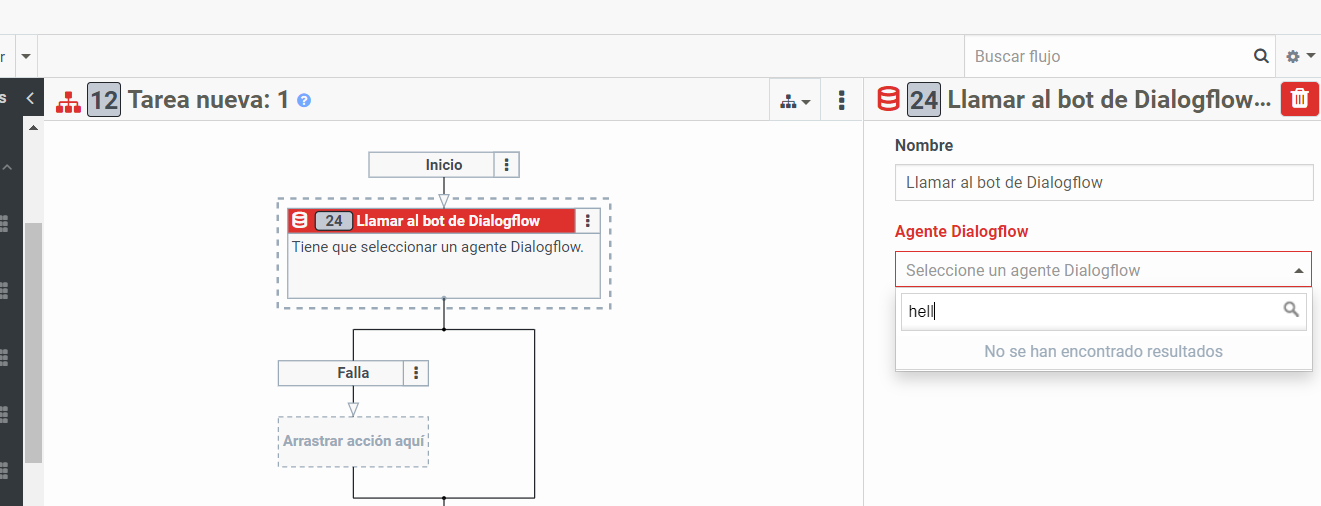Focus the Buscar flujo search field

[1110, 56]
